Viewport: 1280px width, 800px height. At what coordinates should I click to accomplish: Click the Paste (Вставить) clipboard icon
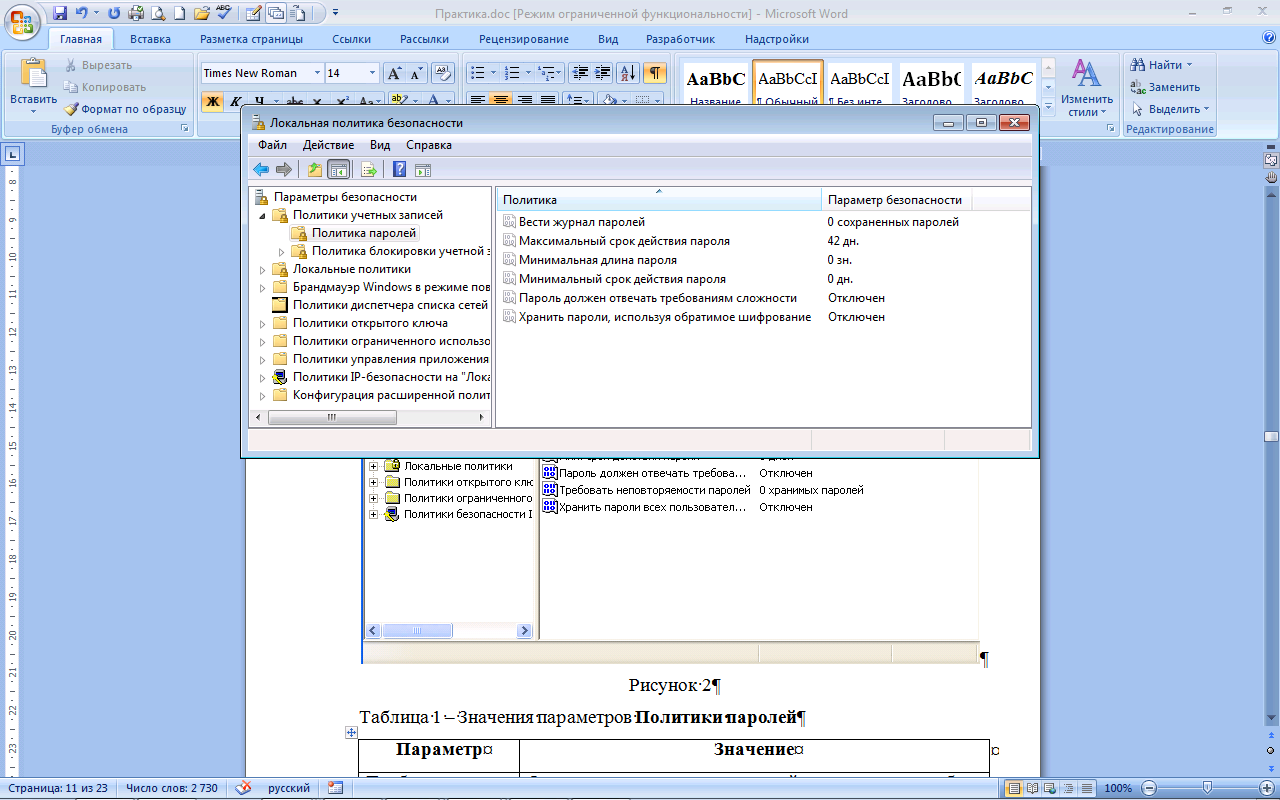(33, 74)
